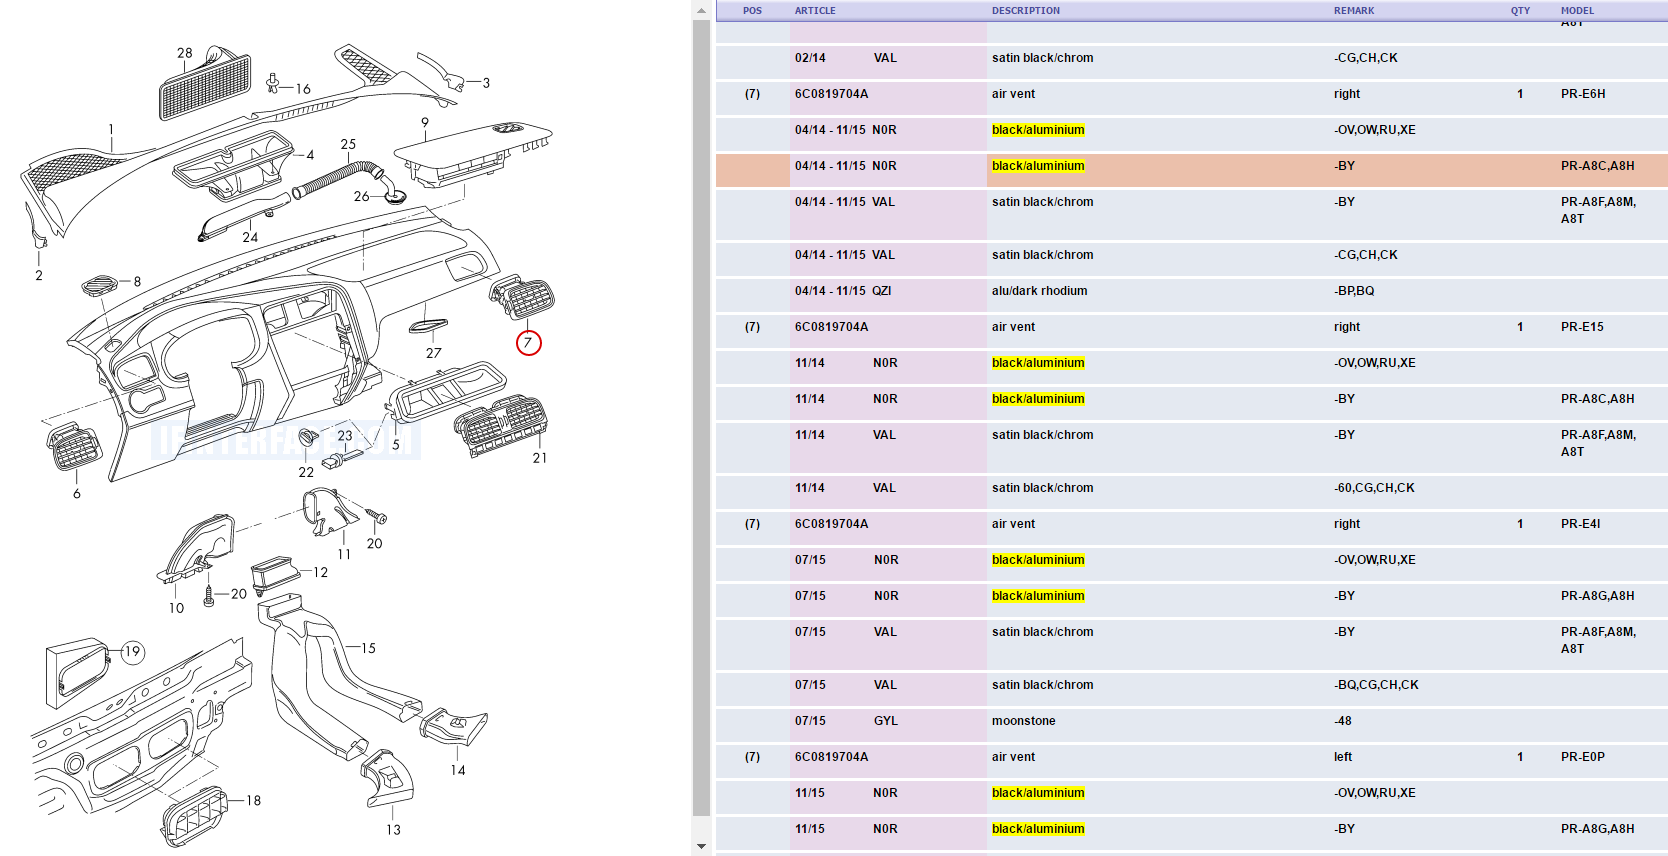Click model 'PR-E6H' cell
Image resolution: width=1668 pixels, height=856 pixels.
[x=1583, y=94]
